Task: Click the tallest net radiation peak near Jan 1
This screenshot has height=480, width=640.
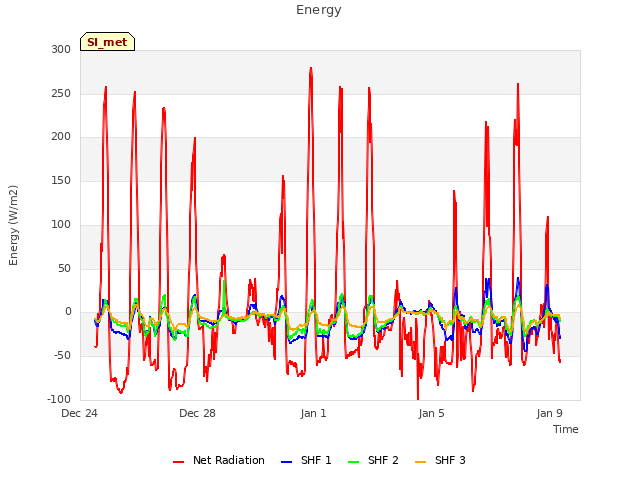Action: click(x=311, y=69)
